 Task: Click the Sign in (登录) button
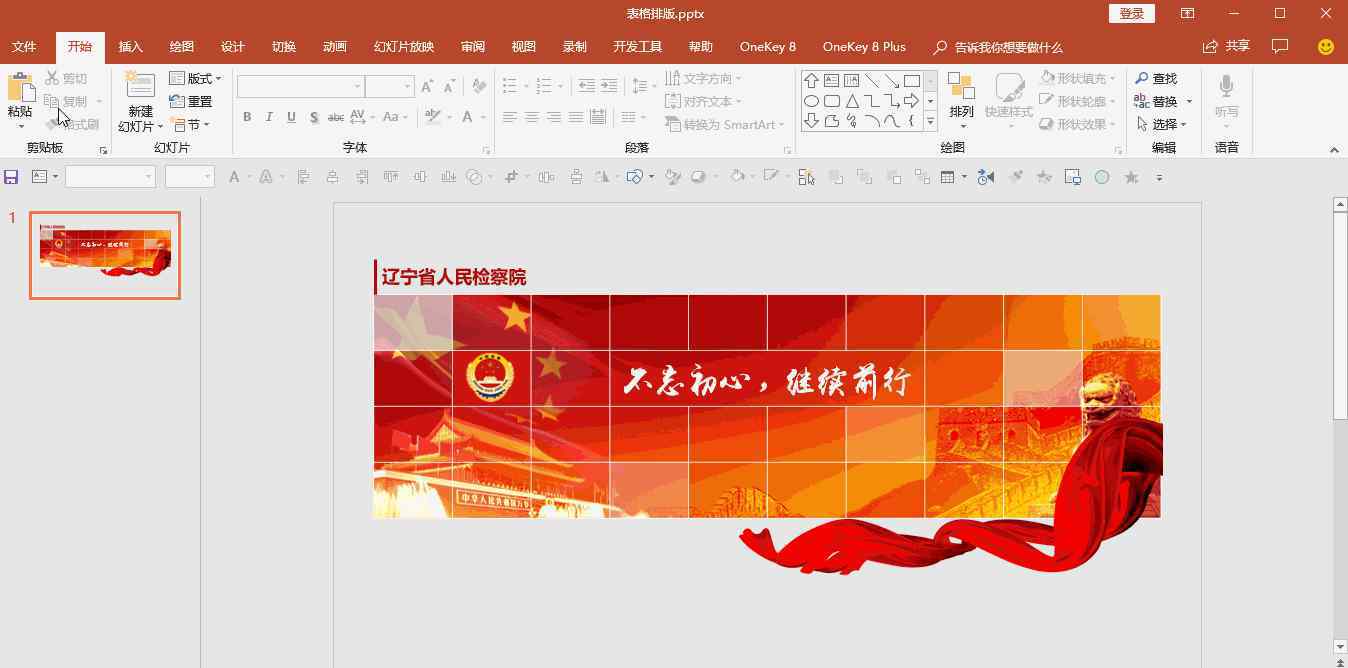tap(1131, 13)
